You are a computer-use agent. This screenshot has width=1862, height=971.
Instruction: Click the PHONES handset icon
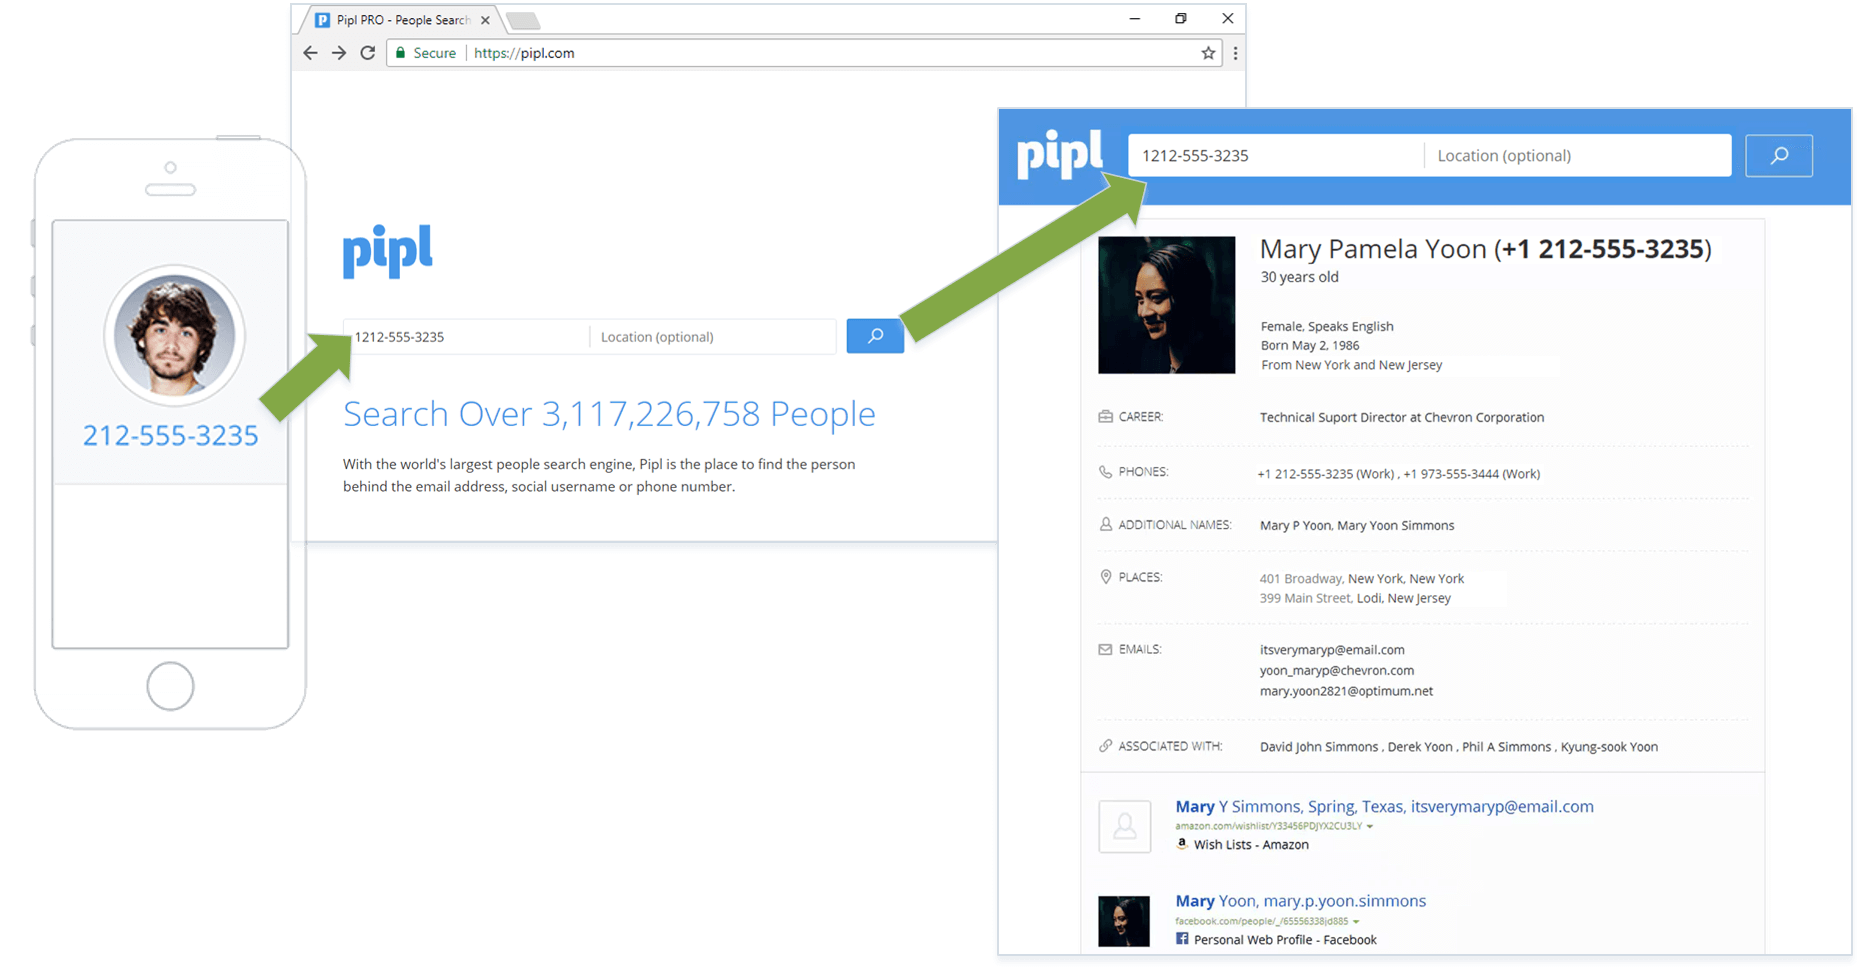tap(1105, 471)
